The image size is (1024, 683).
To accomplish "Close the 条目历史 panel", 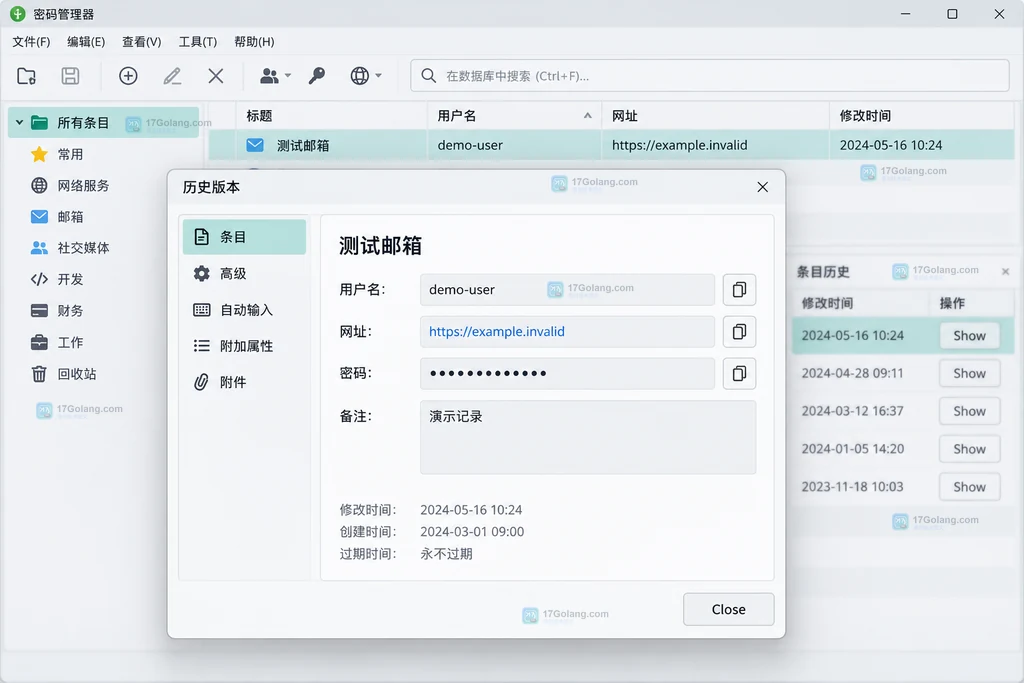I will click(x=1006, y=271).
